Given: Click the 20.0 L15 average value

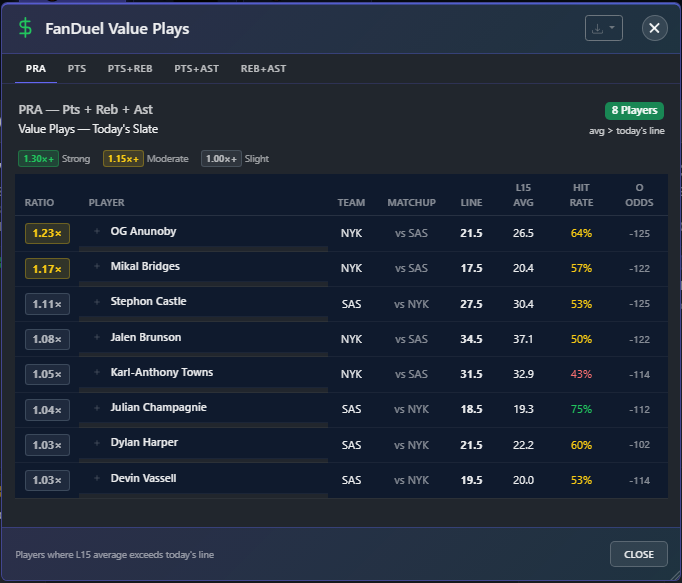Looking at the screenshot, I should coord(523,480).
